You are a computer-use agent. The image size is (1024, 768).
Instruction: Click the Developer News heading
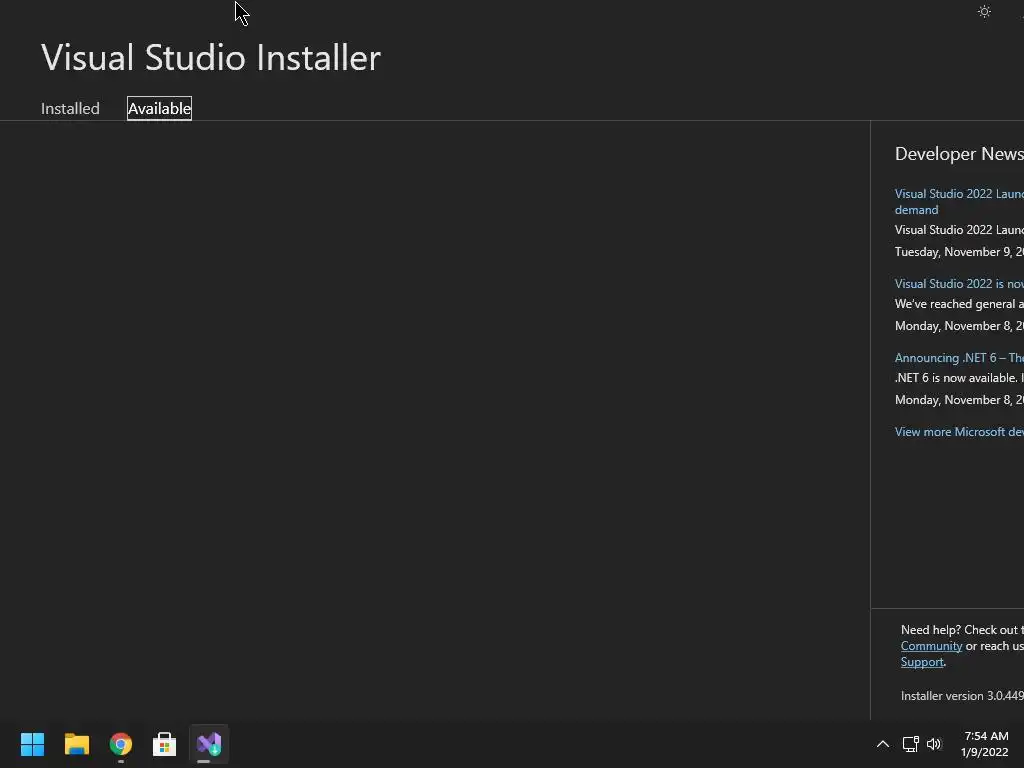(x=959, y=153)
